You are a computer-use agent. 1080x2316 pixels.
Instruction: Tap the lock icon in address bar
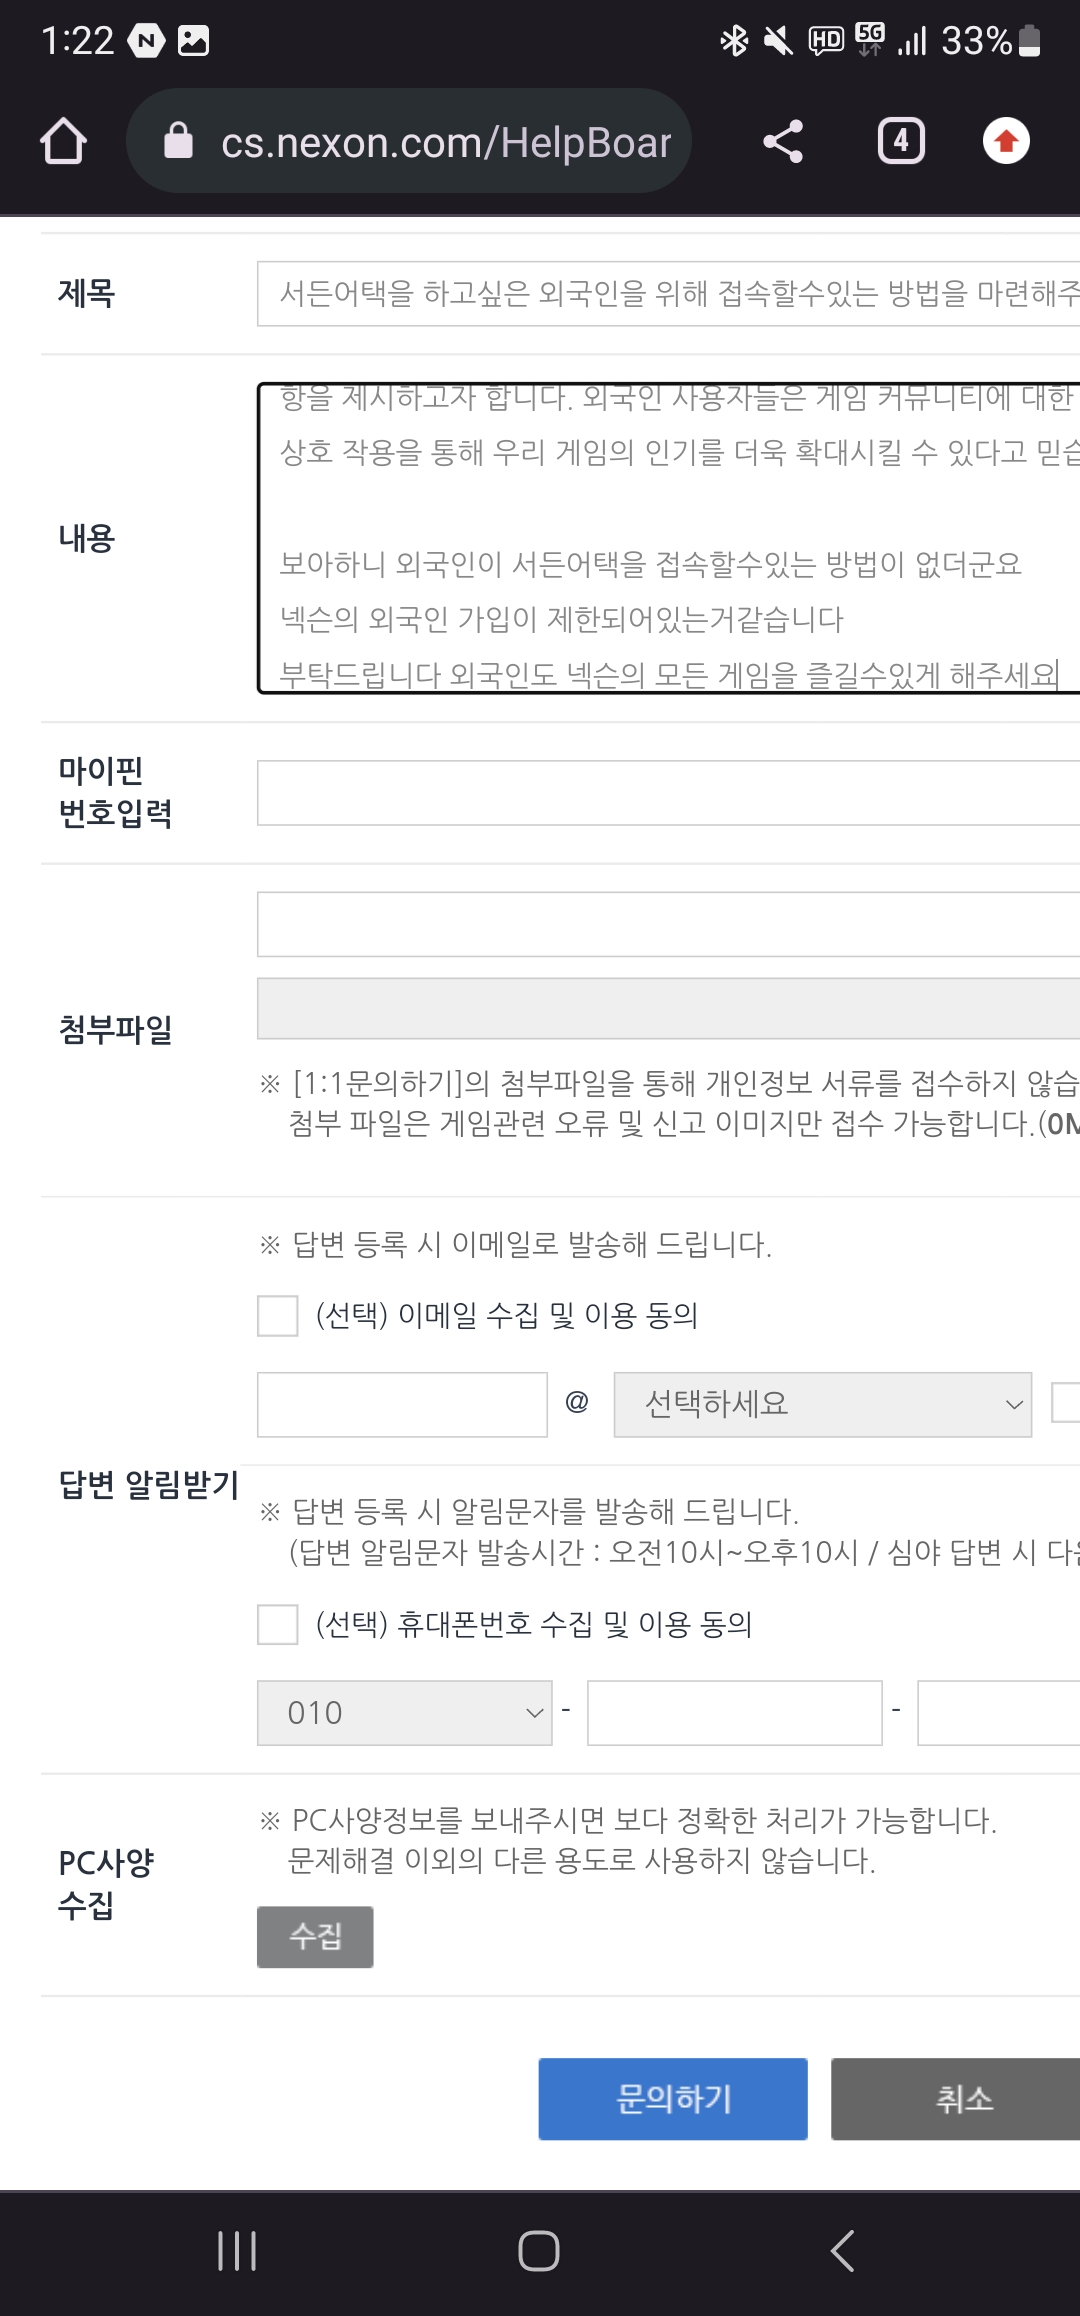[178, 141]
